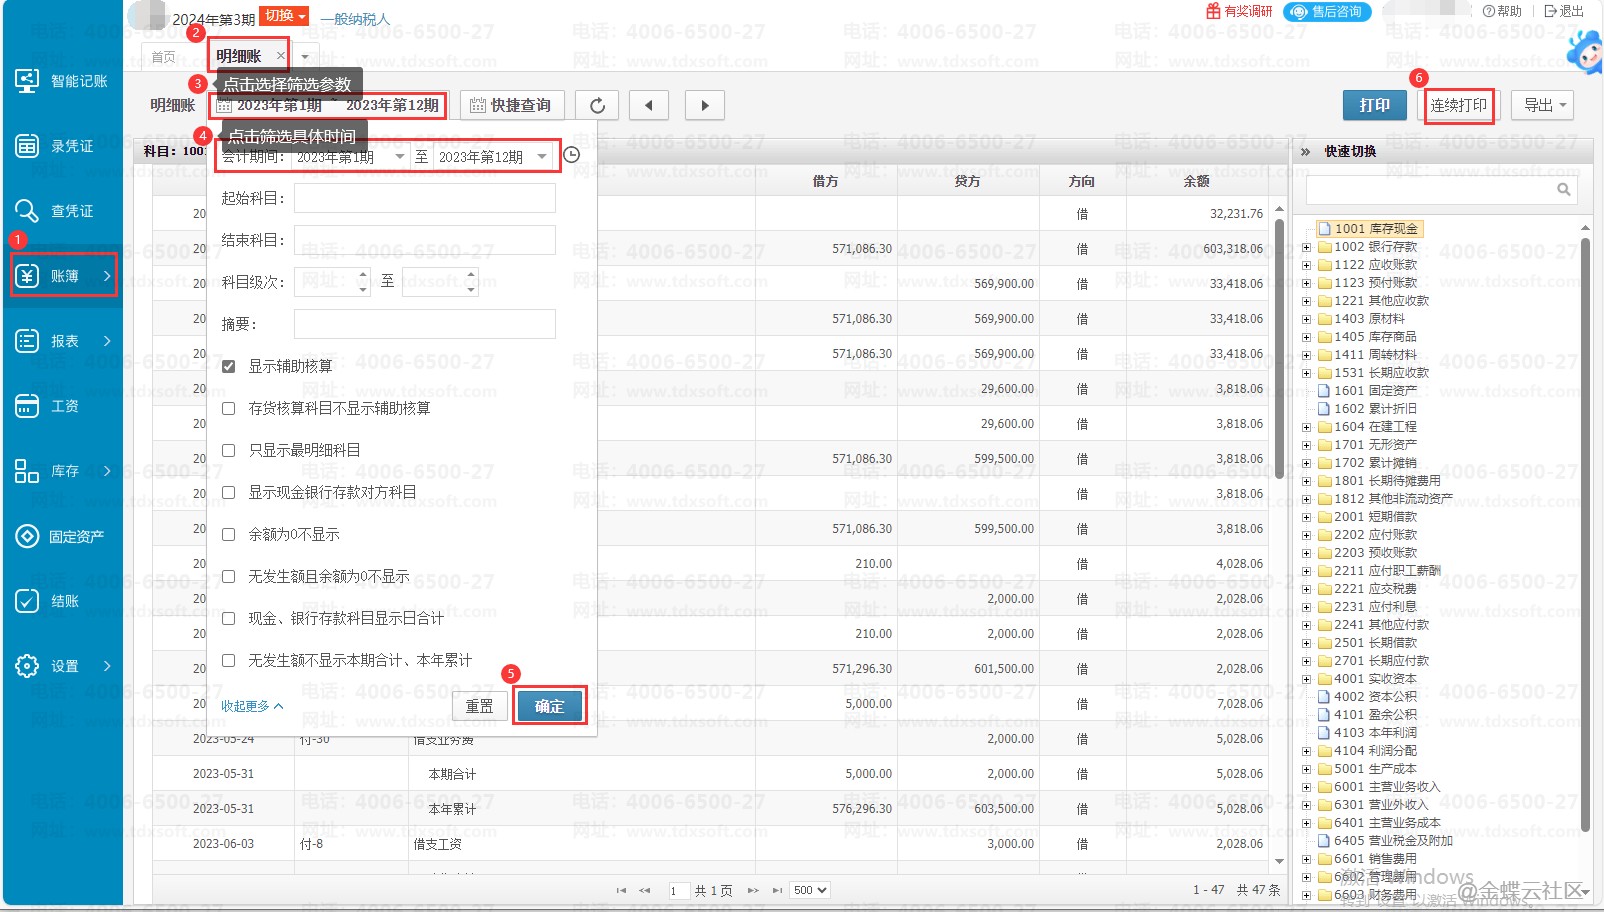Check the 余额为0不显示 option
Image resolution: width=1604 pixels, height=912 pixels.
229,535
